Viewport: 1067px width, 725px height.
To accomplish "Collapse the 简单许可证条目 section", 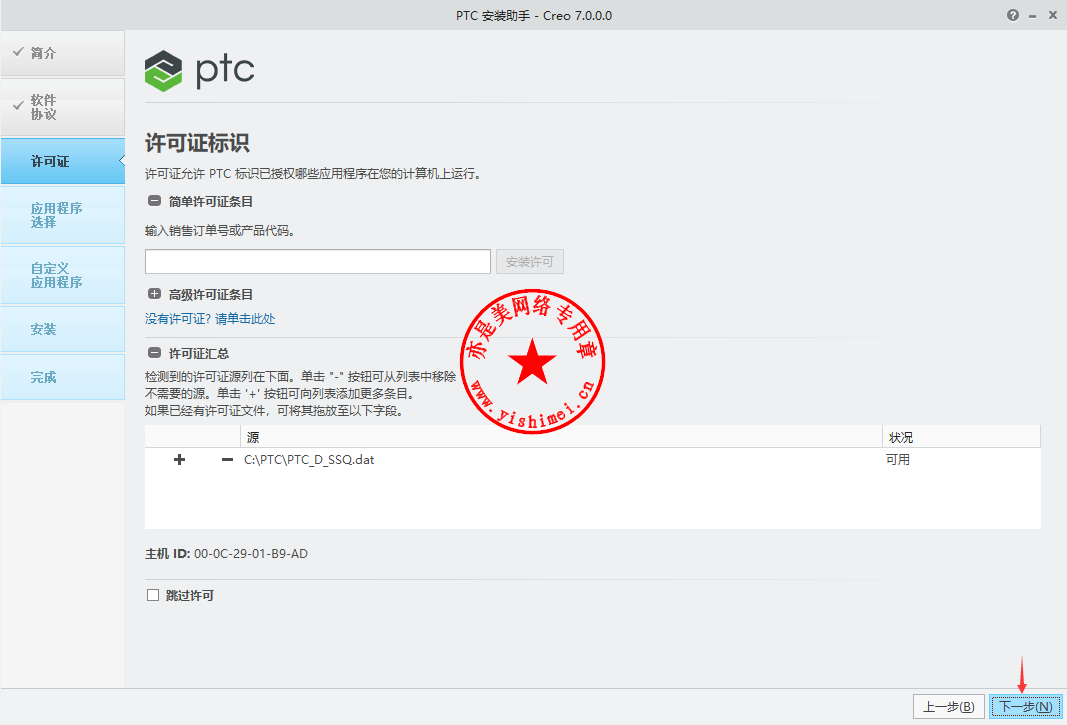I will coord(154,201).
